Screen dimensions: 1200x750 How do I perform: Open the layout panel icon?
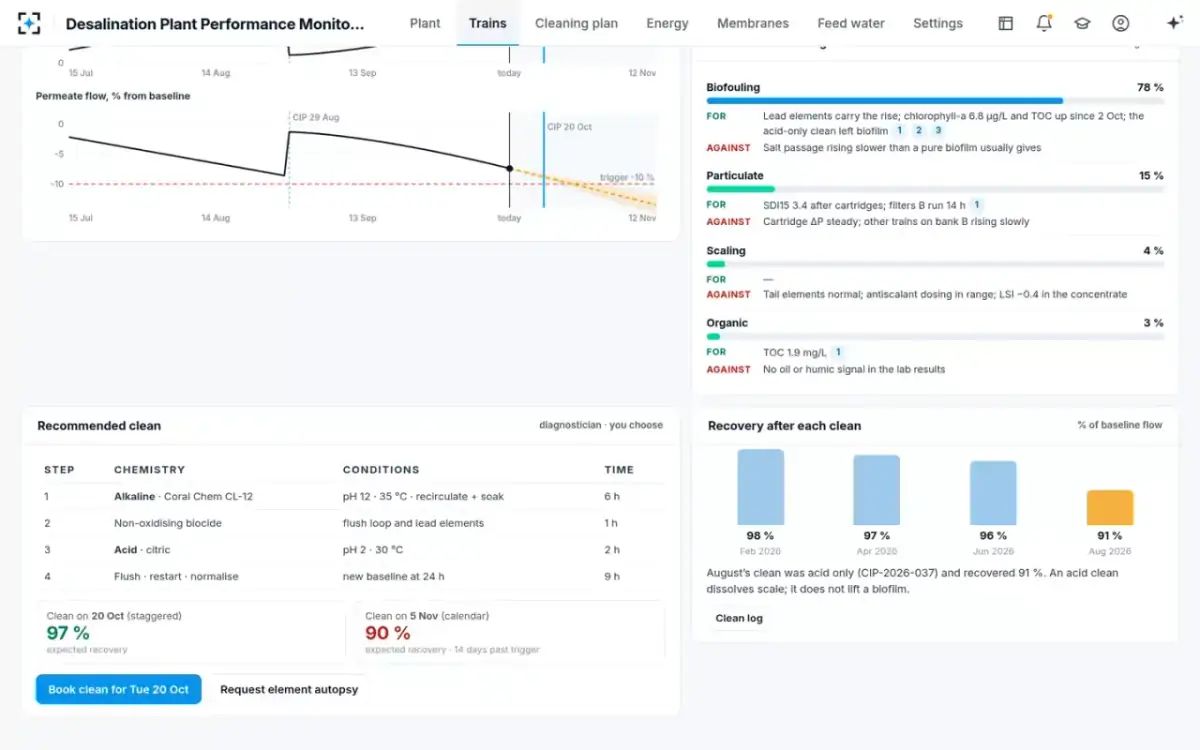point(1006,23)
